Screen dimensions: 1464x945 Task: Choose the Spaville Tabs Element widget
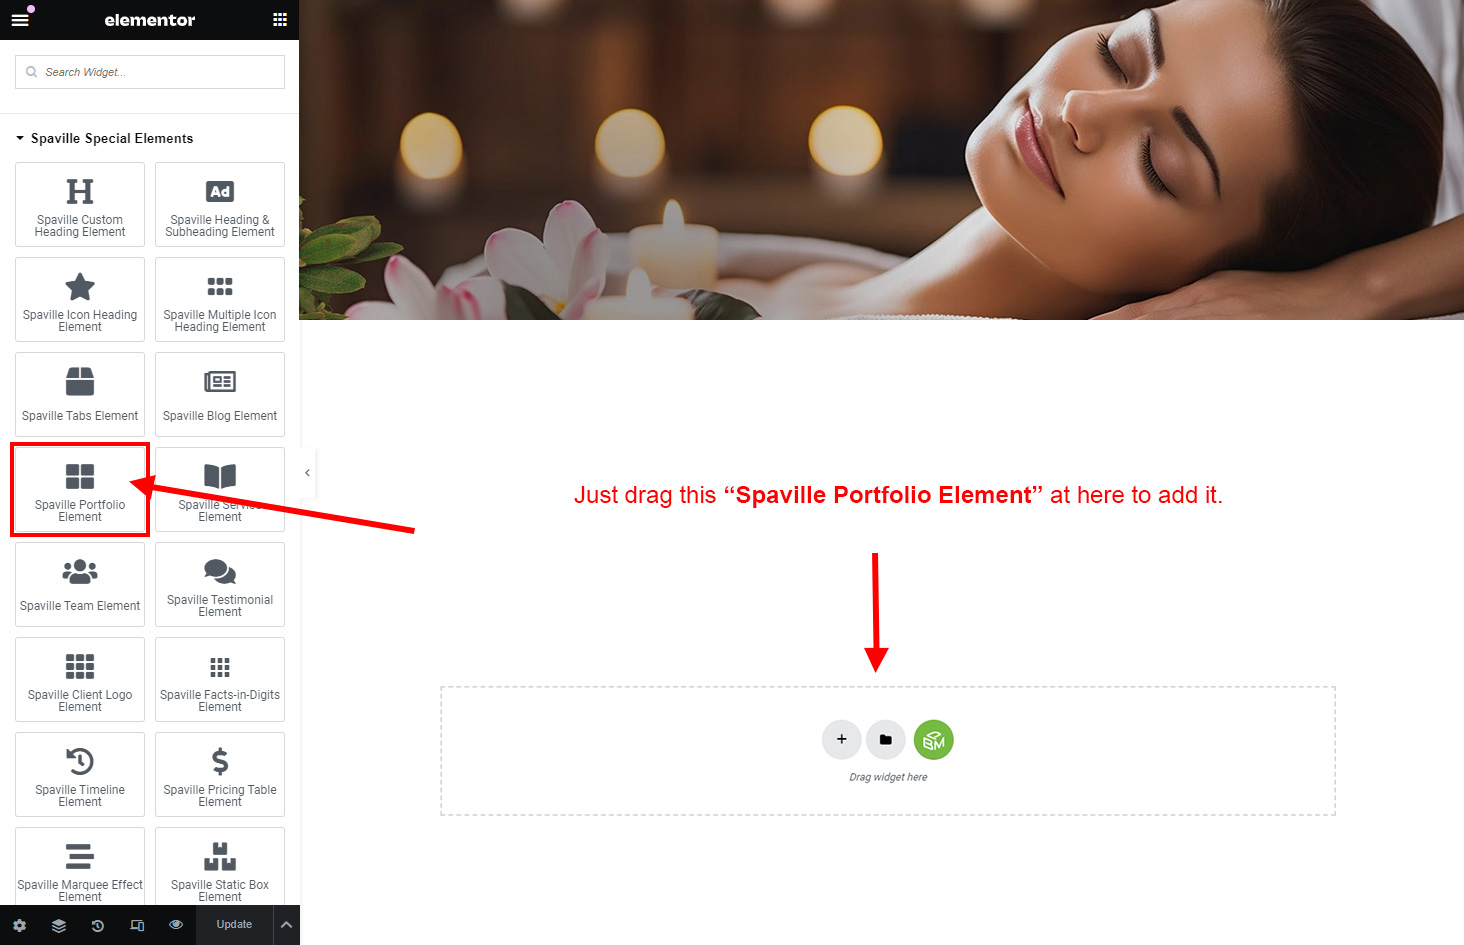coord(80,395)
